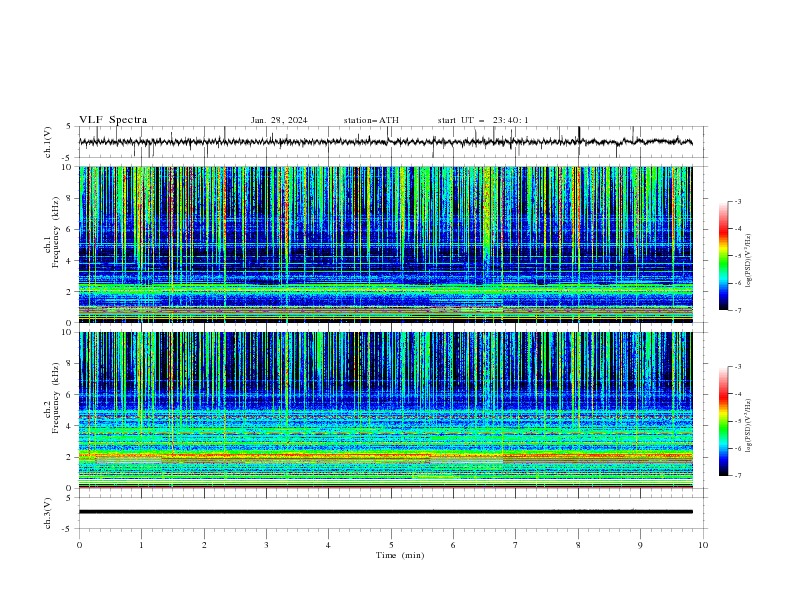Click the "5" tick on ch.1(V) axis
This screenshot has width=792, height=612.
(69, 126)
